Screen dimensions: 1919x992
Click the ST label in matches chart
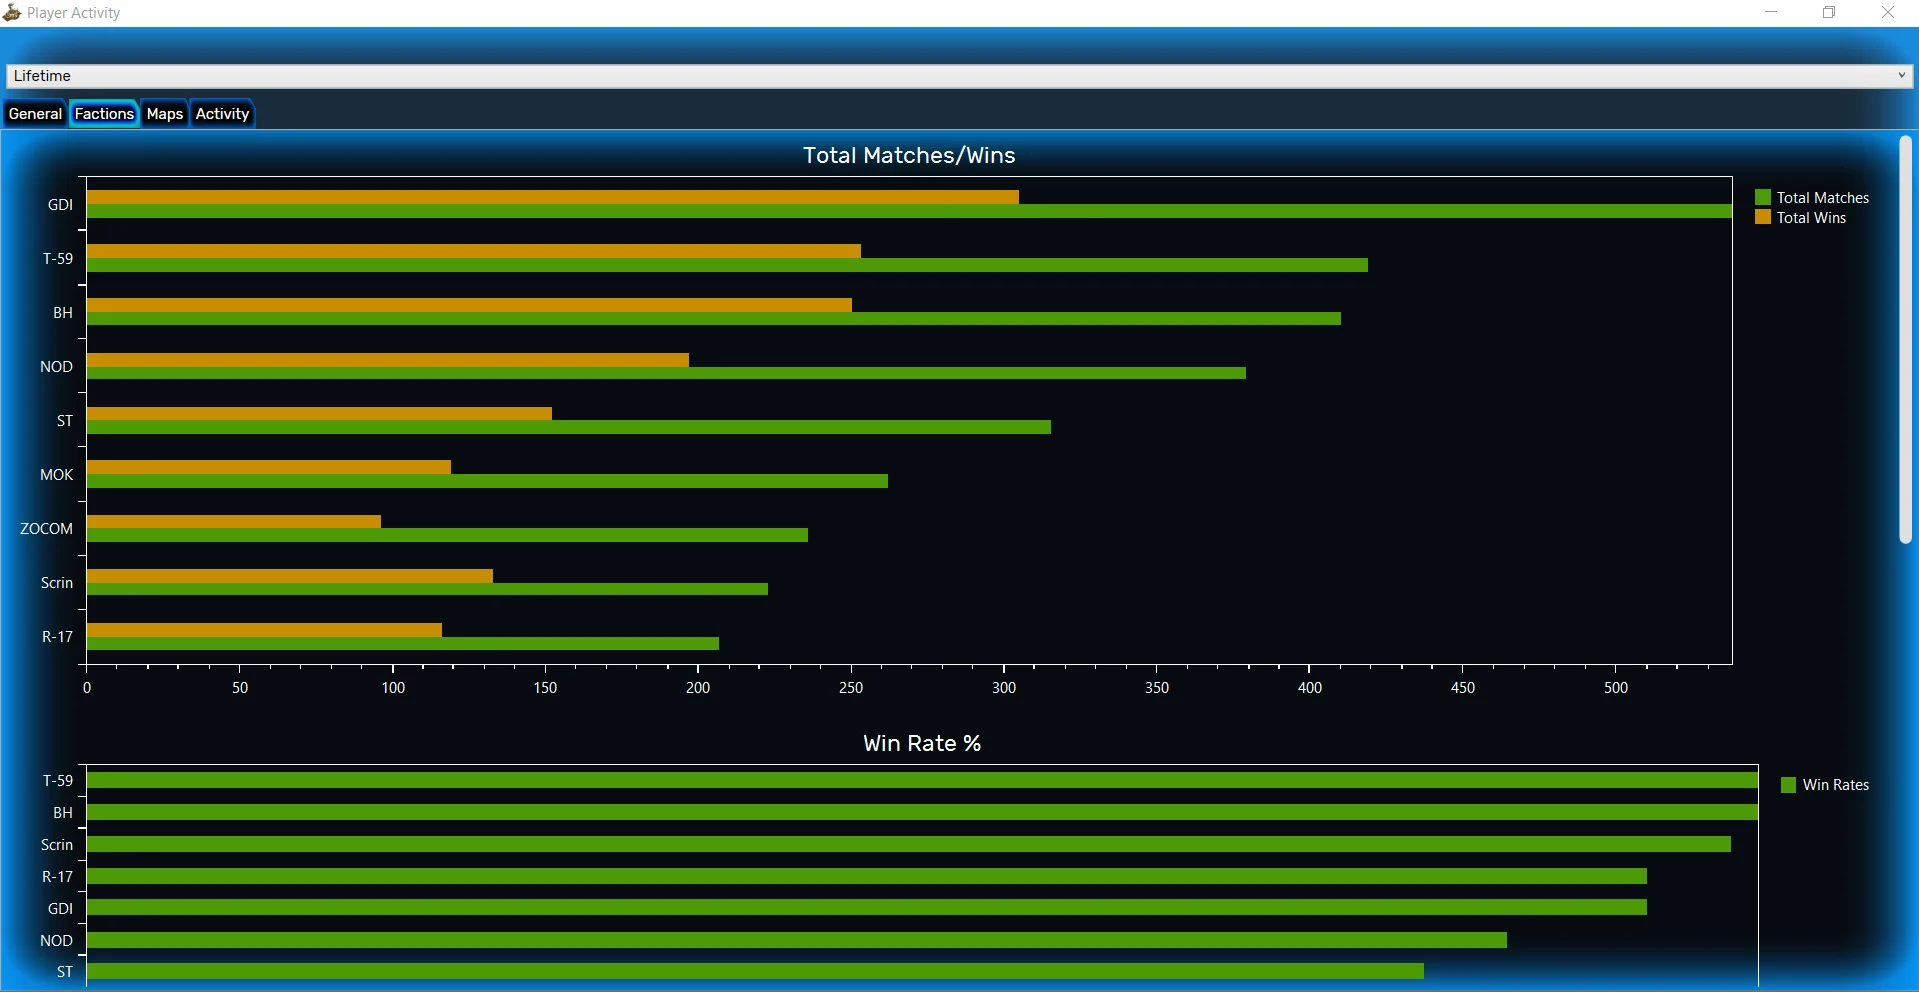[65, 421]
